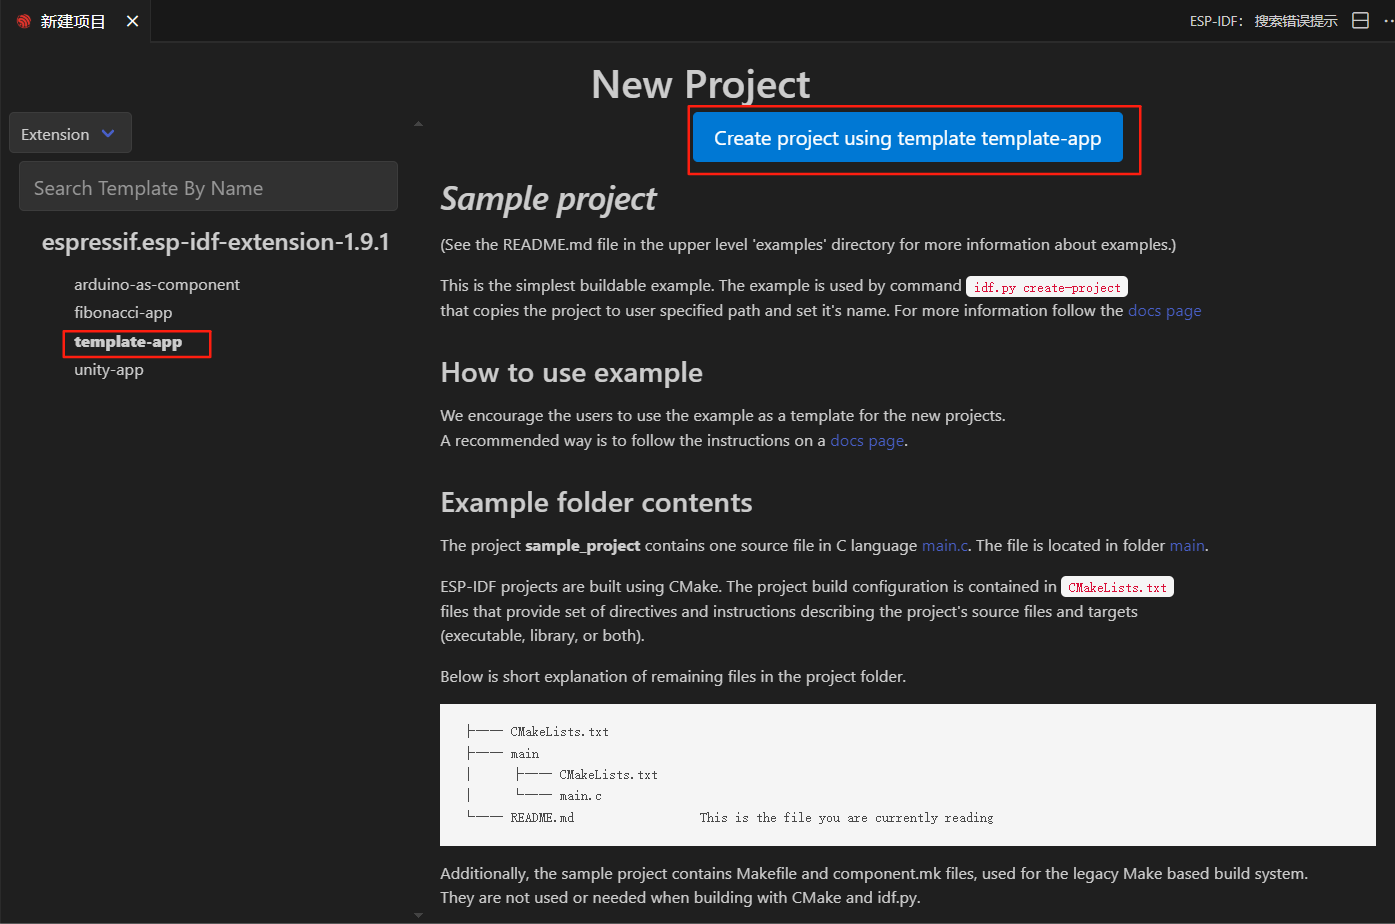The height and width of the screenshot is (924, 1395).
Task: Click the How to use example heading
Action: pyautogui.click(x=571, y=373)
